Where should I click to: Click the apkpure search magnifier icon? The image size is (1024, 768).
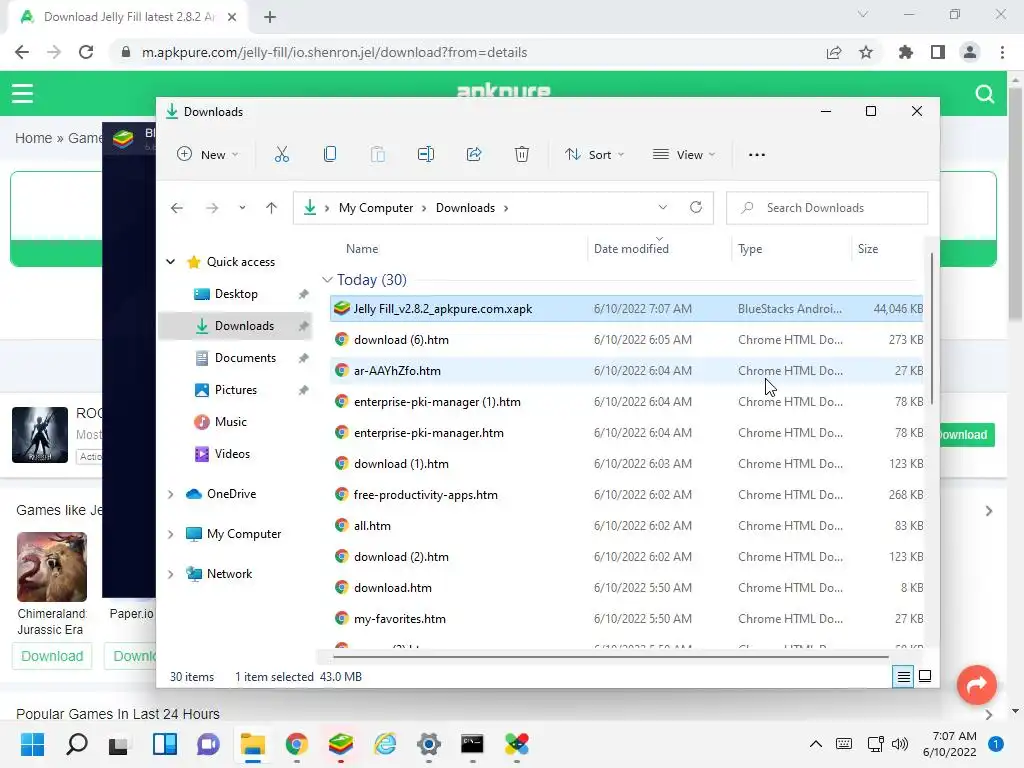(985, 94)
